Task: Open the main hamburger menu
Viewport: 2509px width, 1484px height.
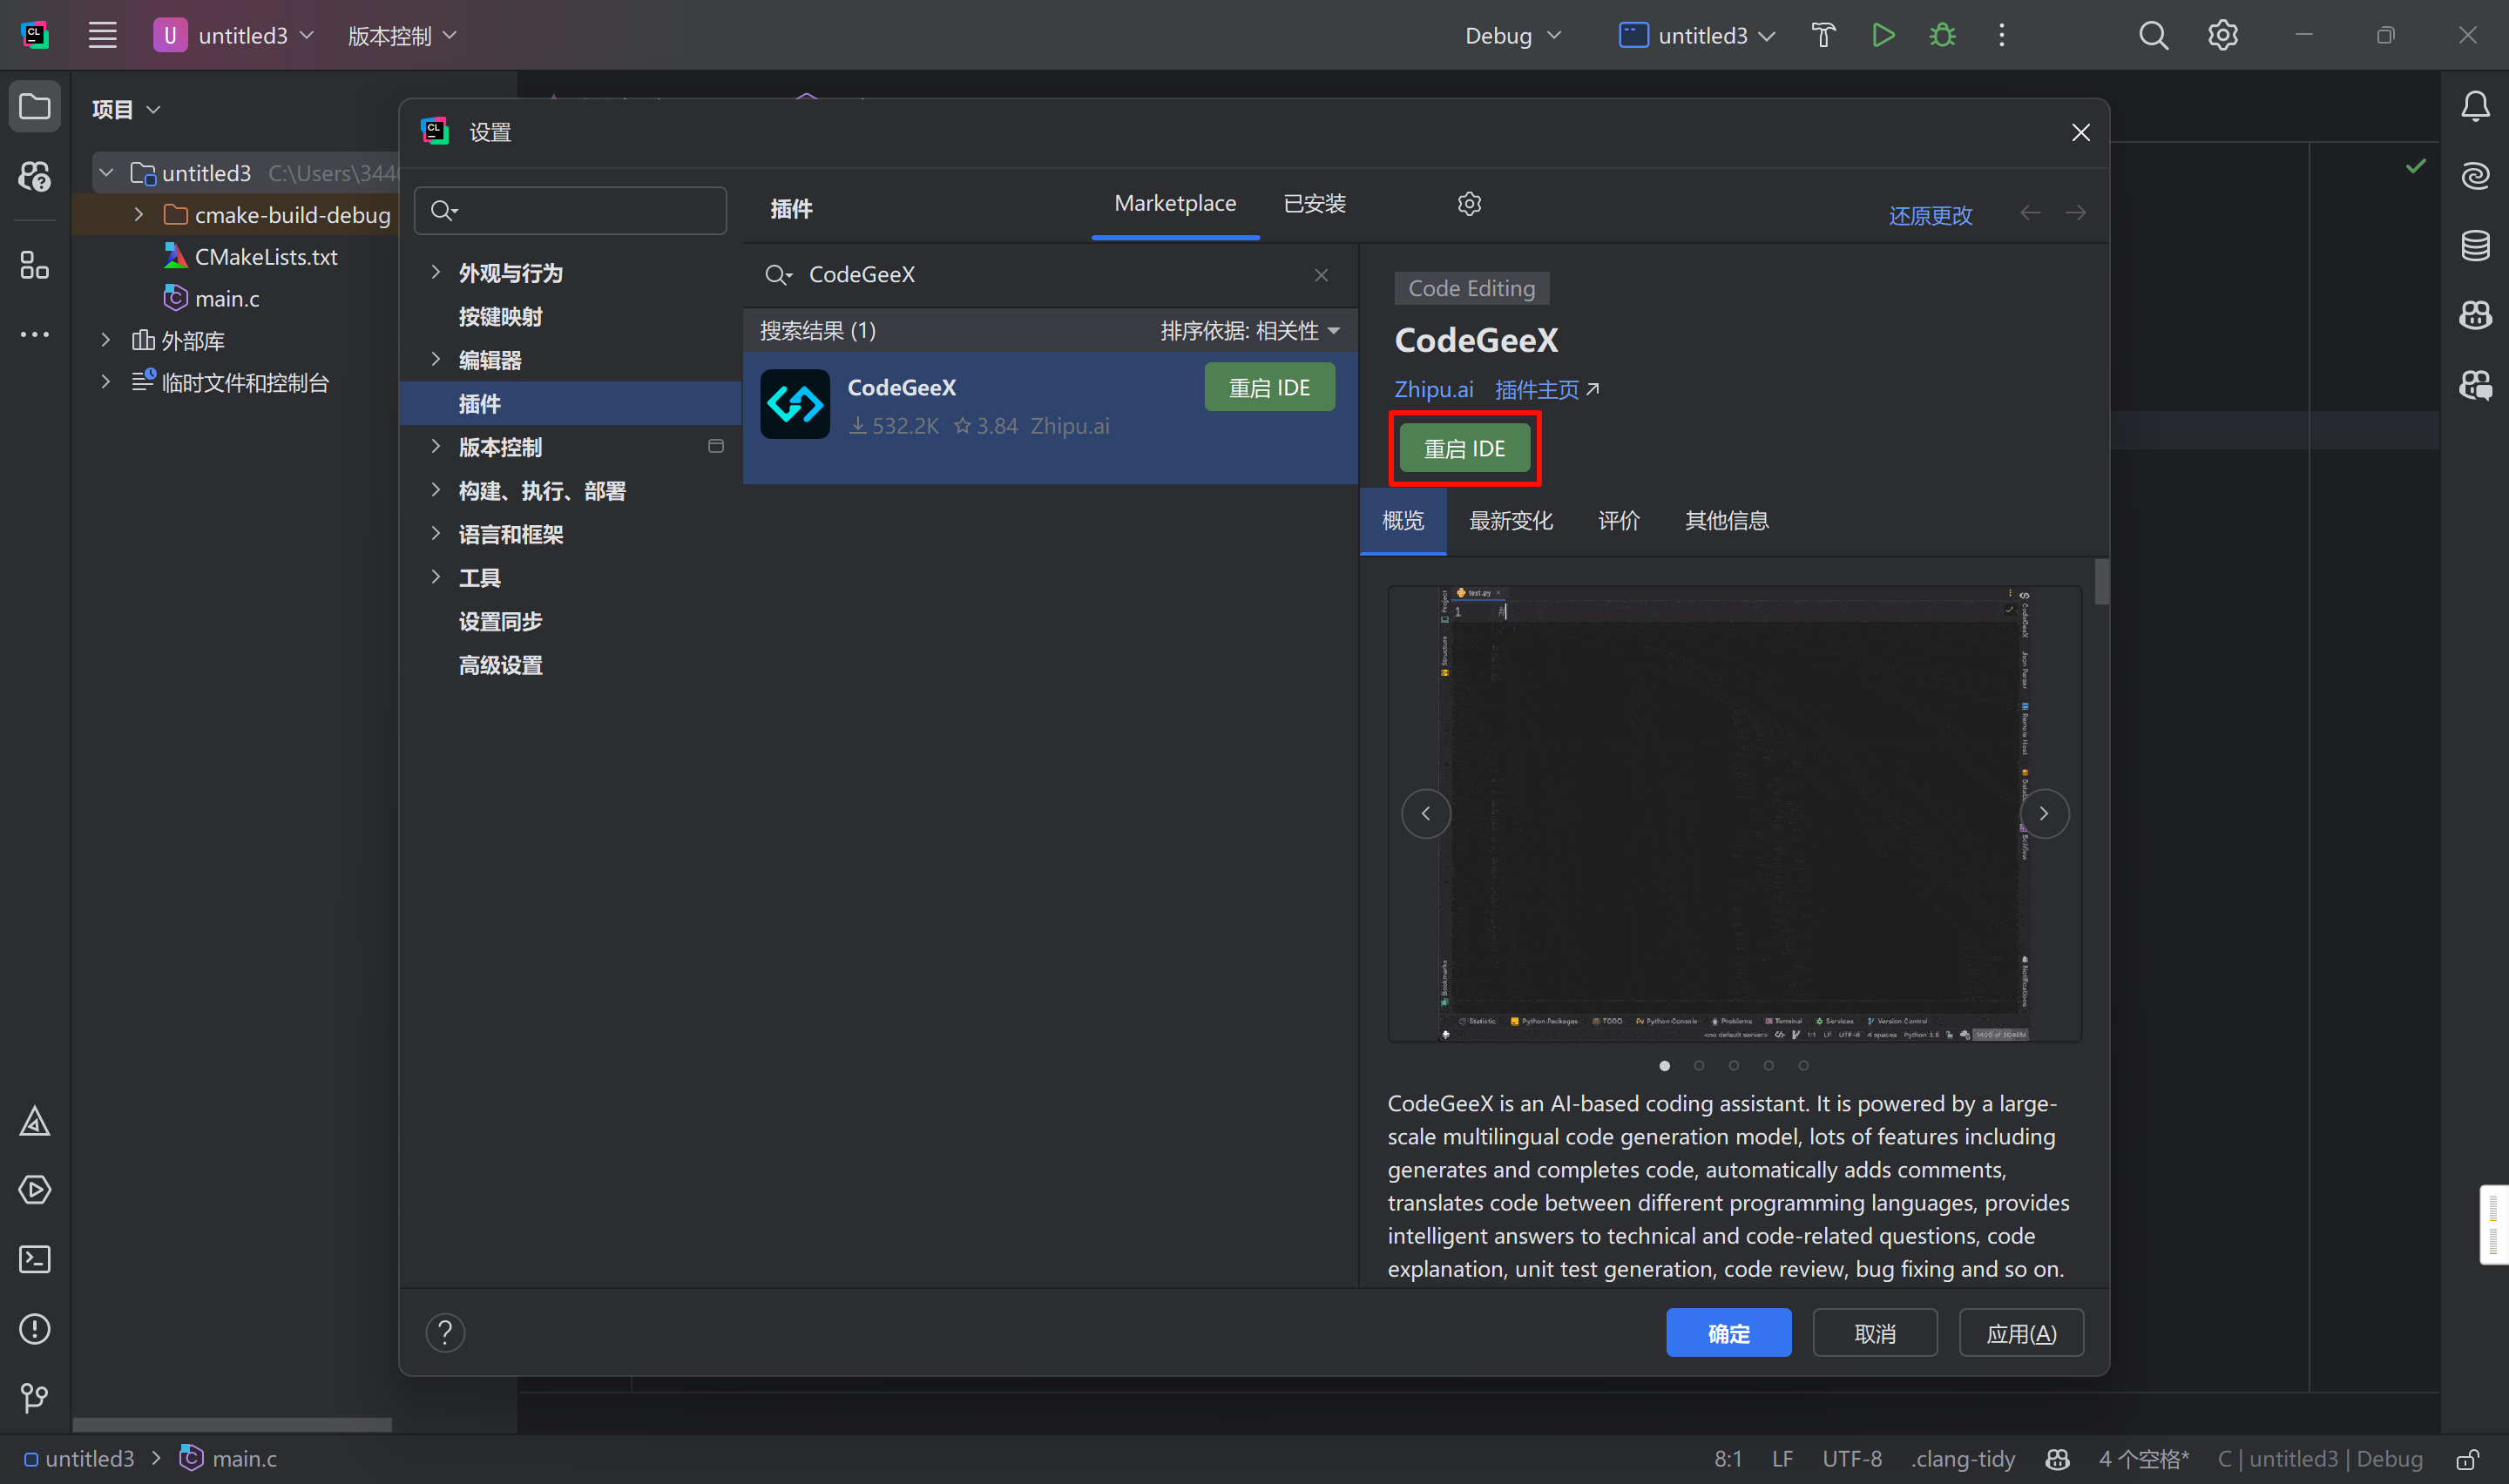Action: coord(102,35)
